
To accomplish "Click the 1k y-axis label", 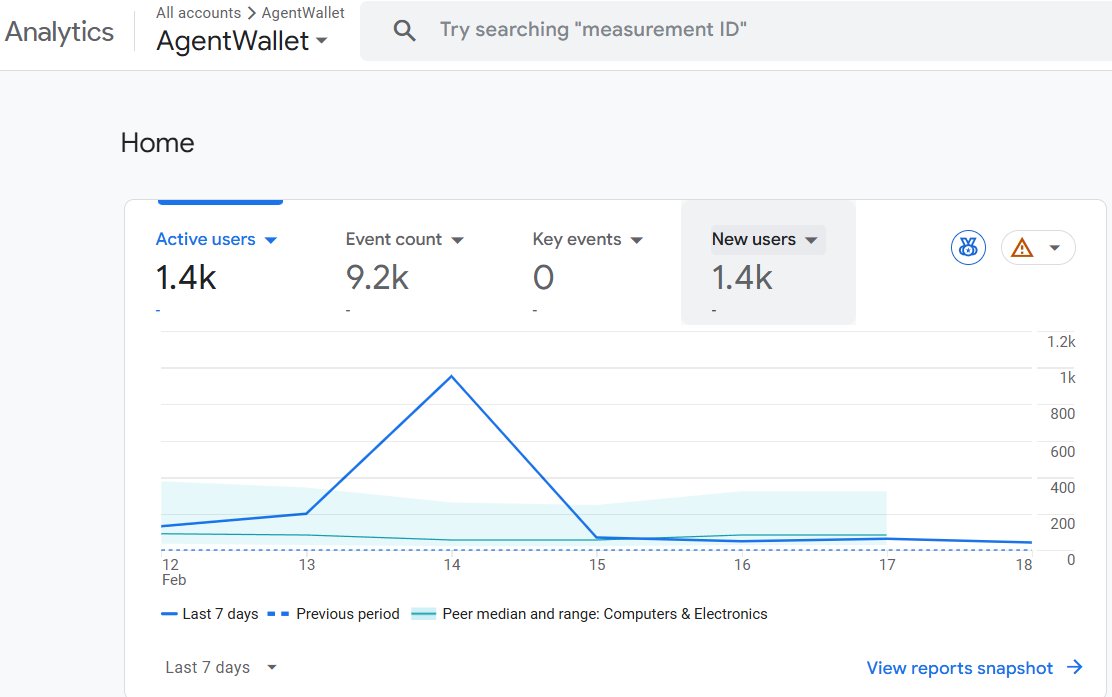I will coord(1067,378).
